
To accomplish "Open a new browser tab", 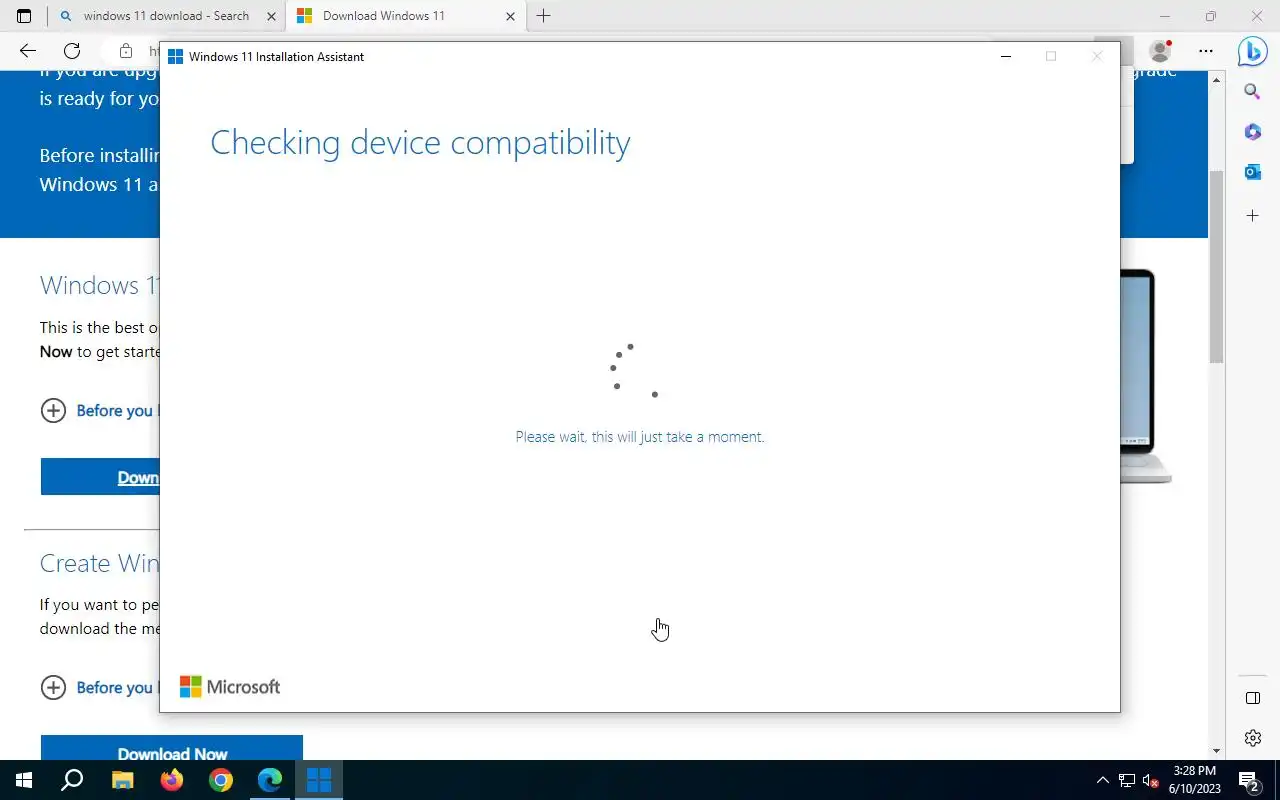I will coord(543,16).
